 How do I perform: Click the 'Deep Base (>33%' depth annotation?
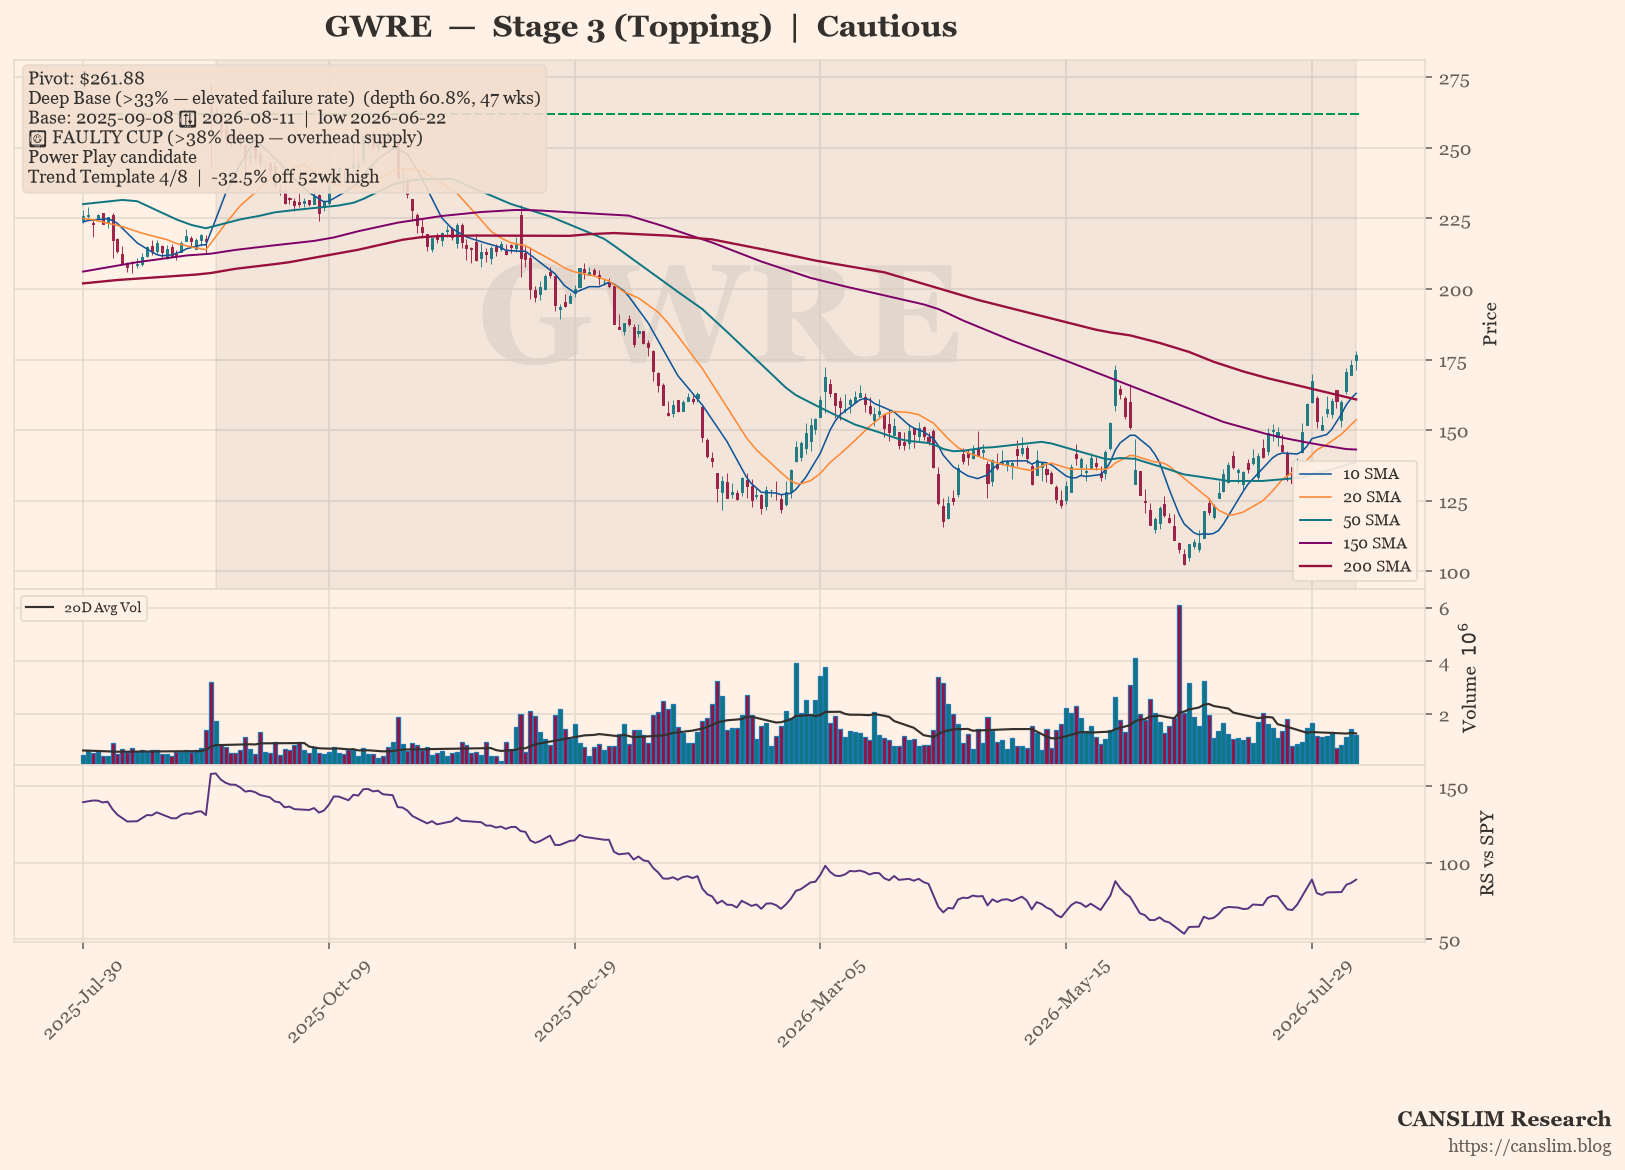[x=284, y=98]
